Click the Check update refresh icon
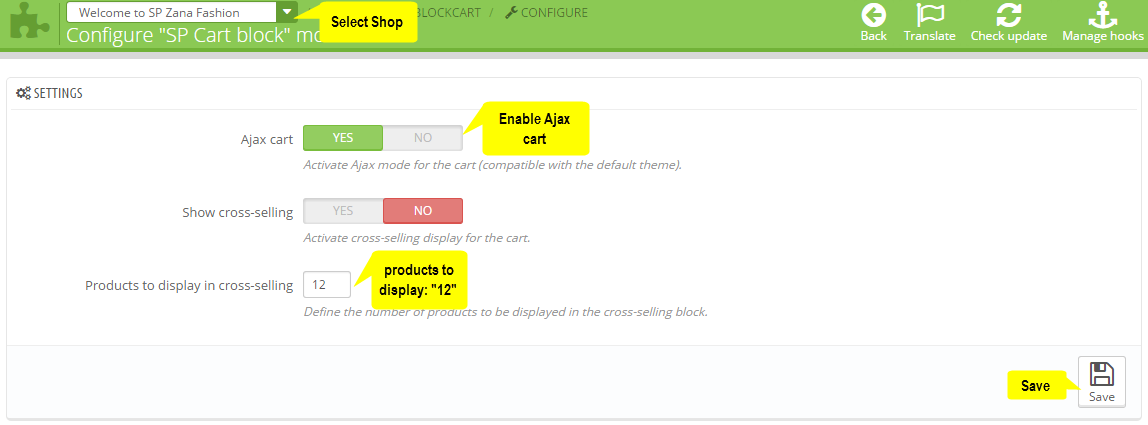 click(1009, 15)
